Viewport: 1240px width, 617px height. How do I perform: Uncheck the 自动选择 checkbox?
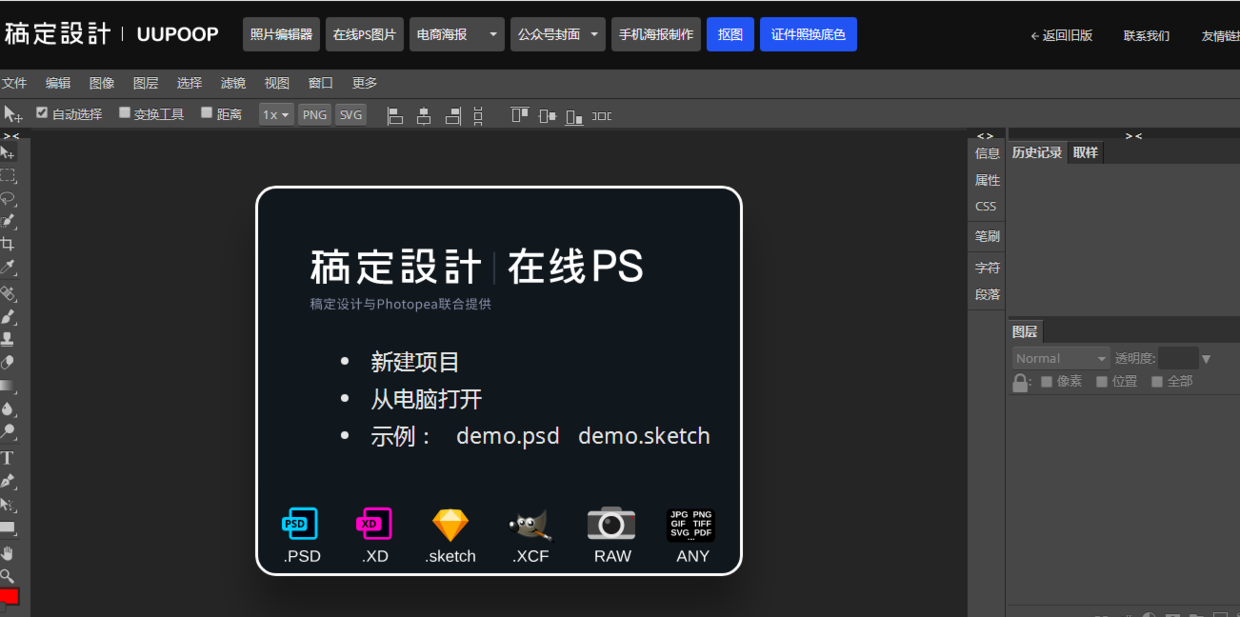[x=42, y=113]
